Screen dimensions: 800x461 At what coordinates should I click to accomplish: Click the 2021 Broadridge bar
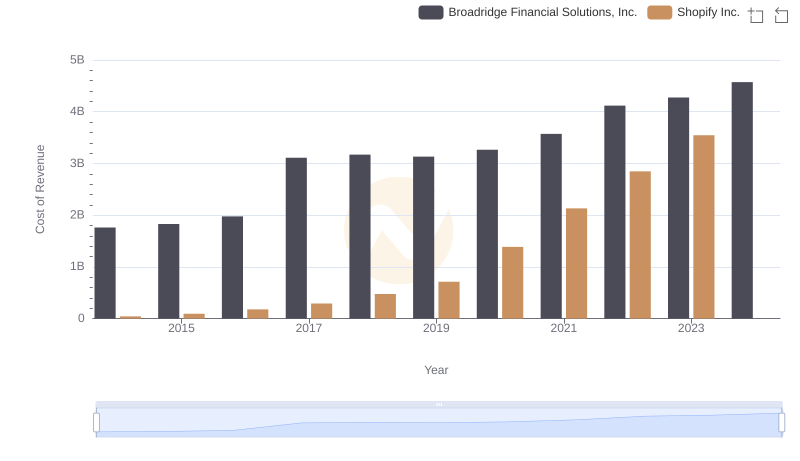[551, 226]
